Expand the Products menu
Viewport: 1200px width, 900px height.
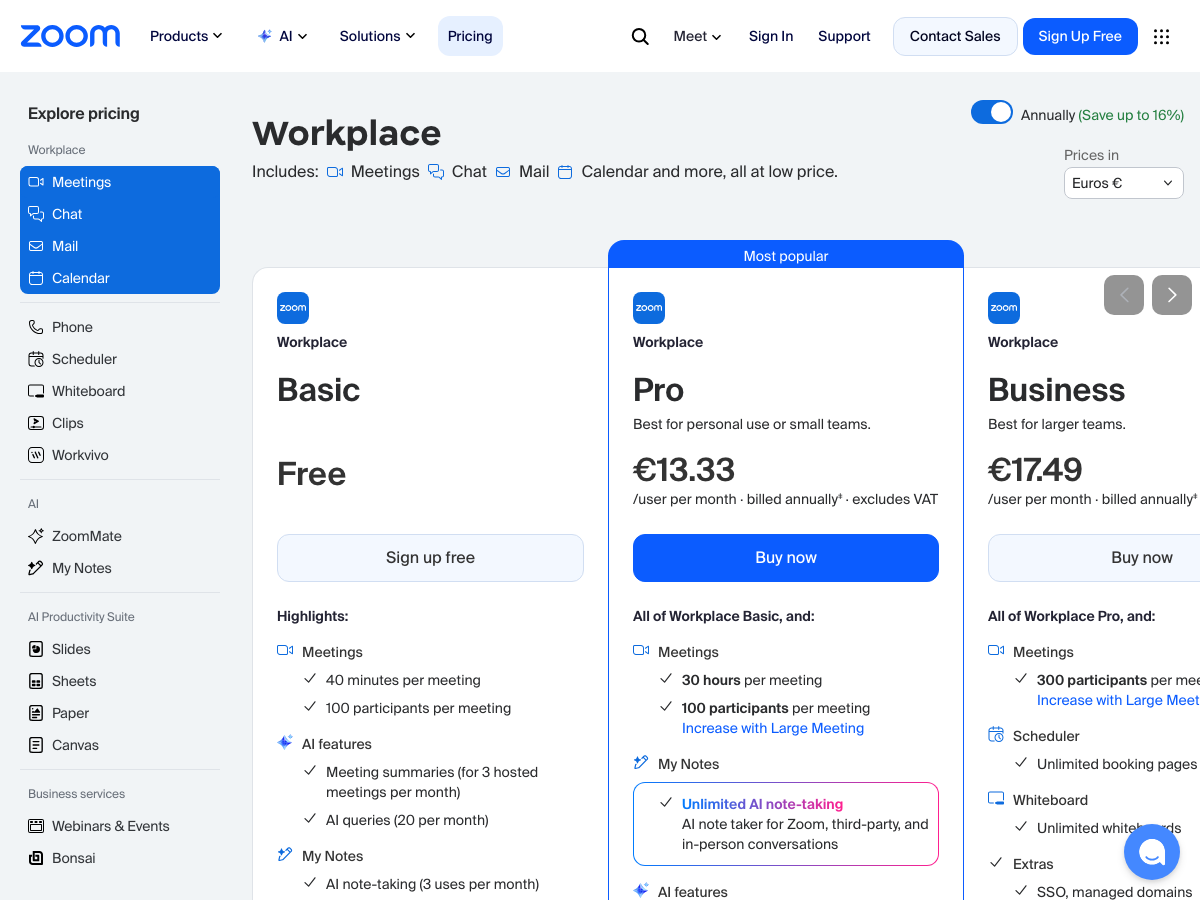click(x=186, y=36)
